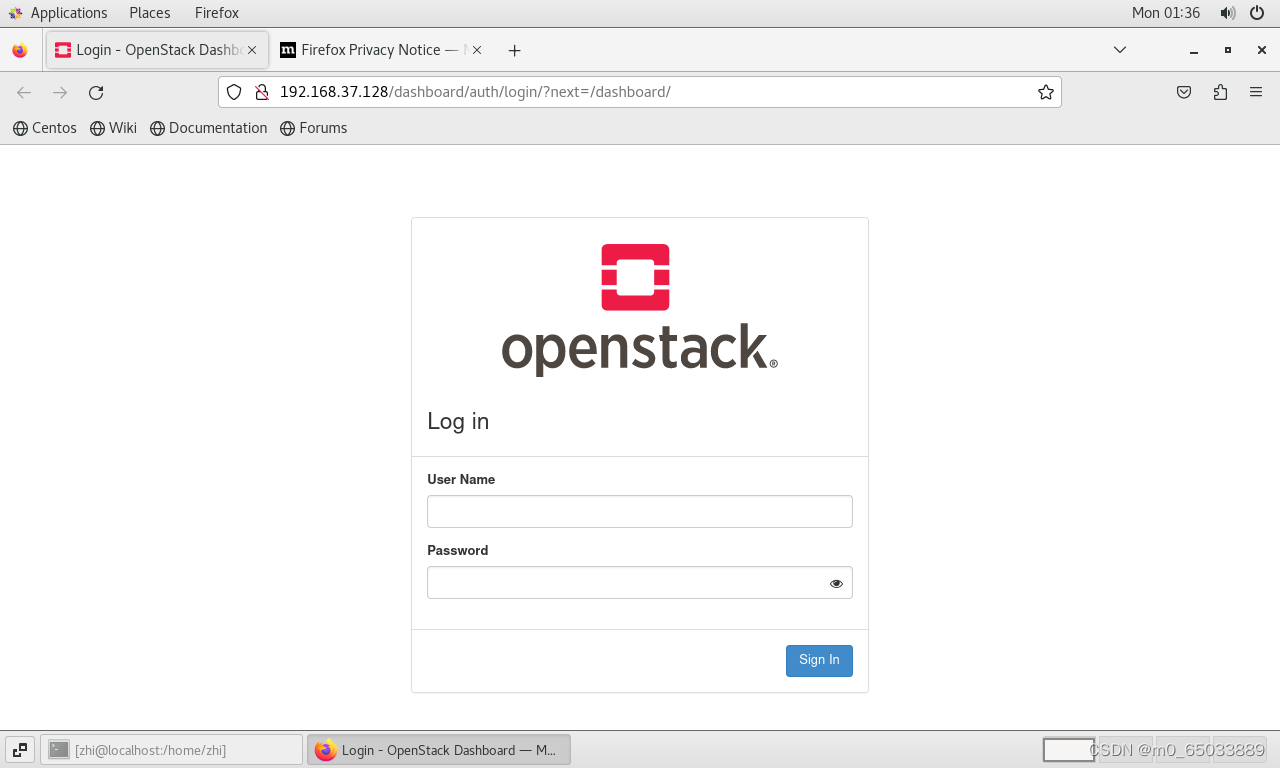Close the Firefox Privacy Notice tab

pos(477,50)
